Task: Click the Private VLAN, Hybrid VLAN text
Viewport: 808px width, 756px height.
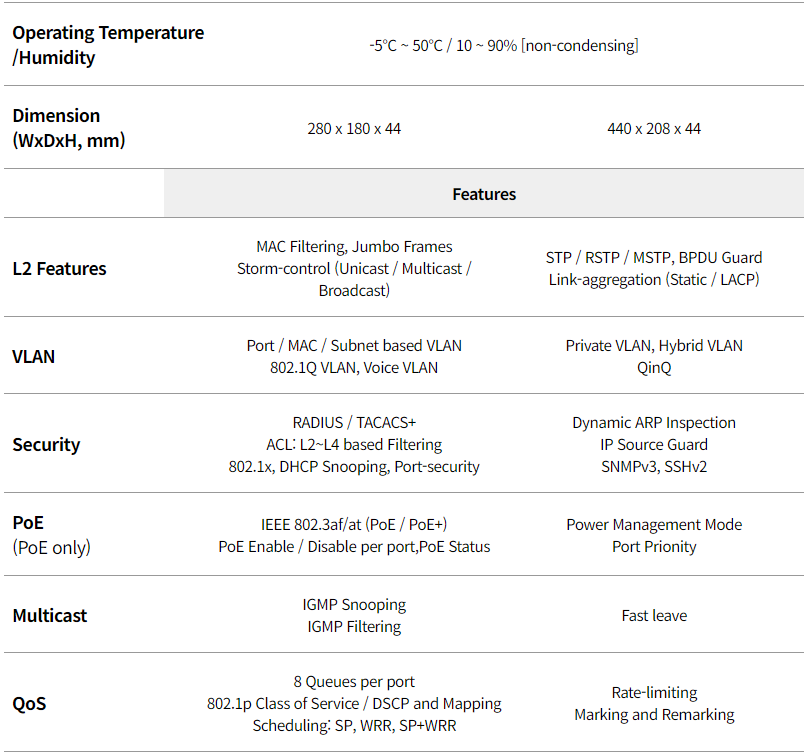Action: click(x=654, y=346)
